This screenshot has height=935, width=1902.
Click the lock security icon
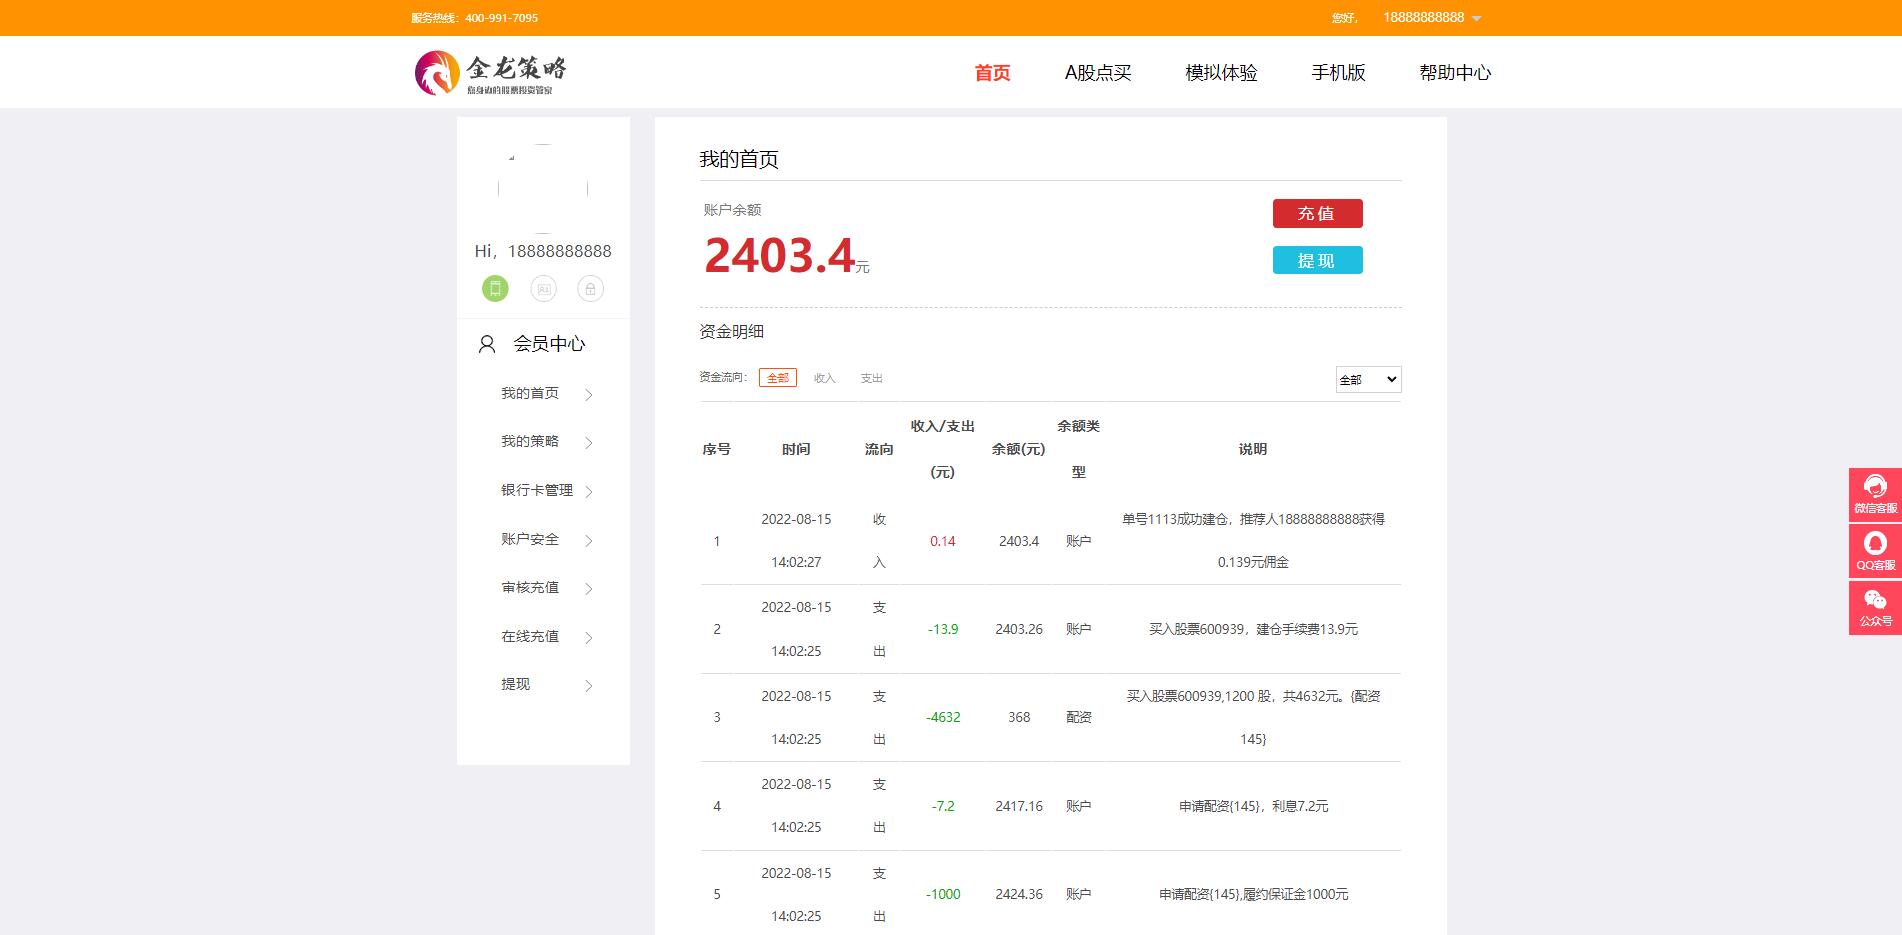coord(590,289)
